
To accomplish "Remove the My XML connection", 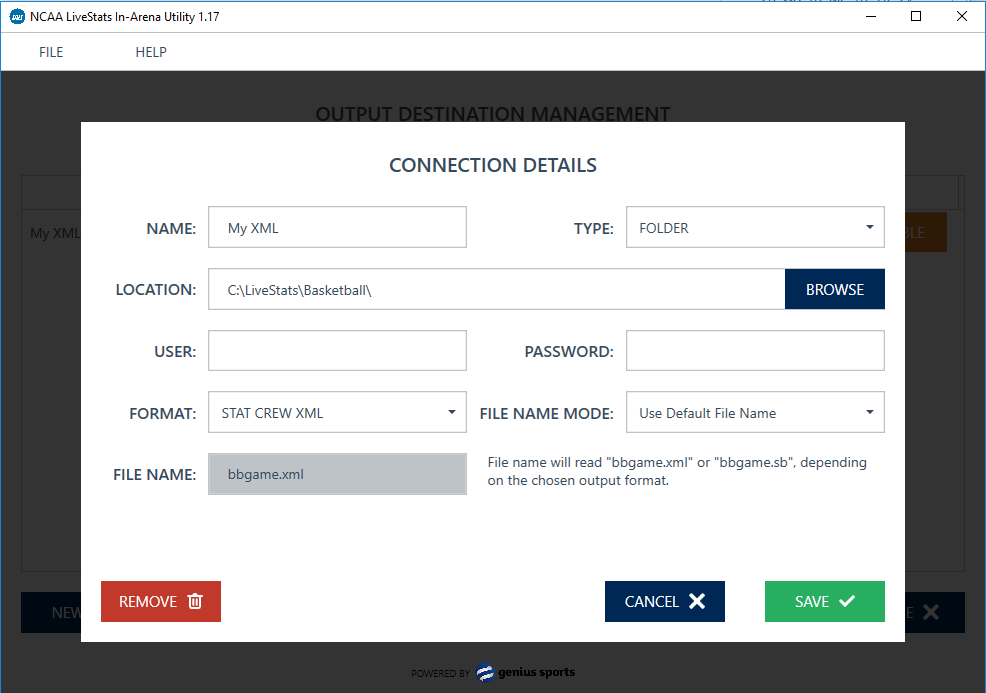I will click(x=160, y=601).
